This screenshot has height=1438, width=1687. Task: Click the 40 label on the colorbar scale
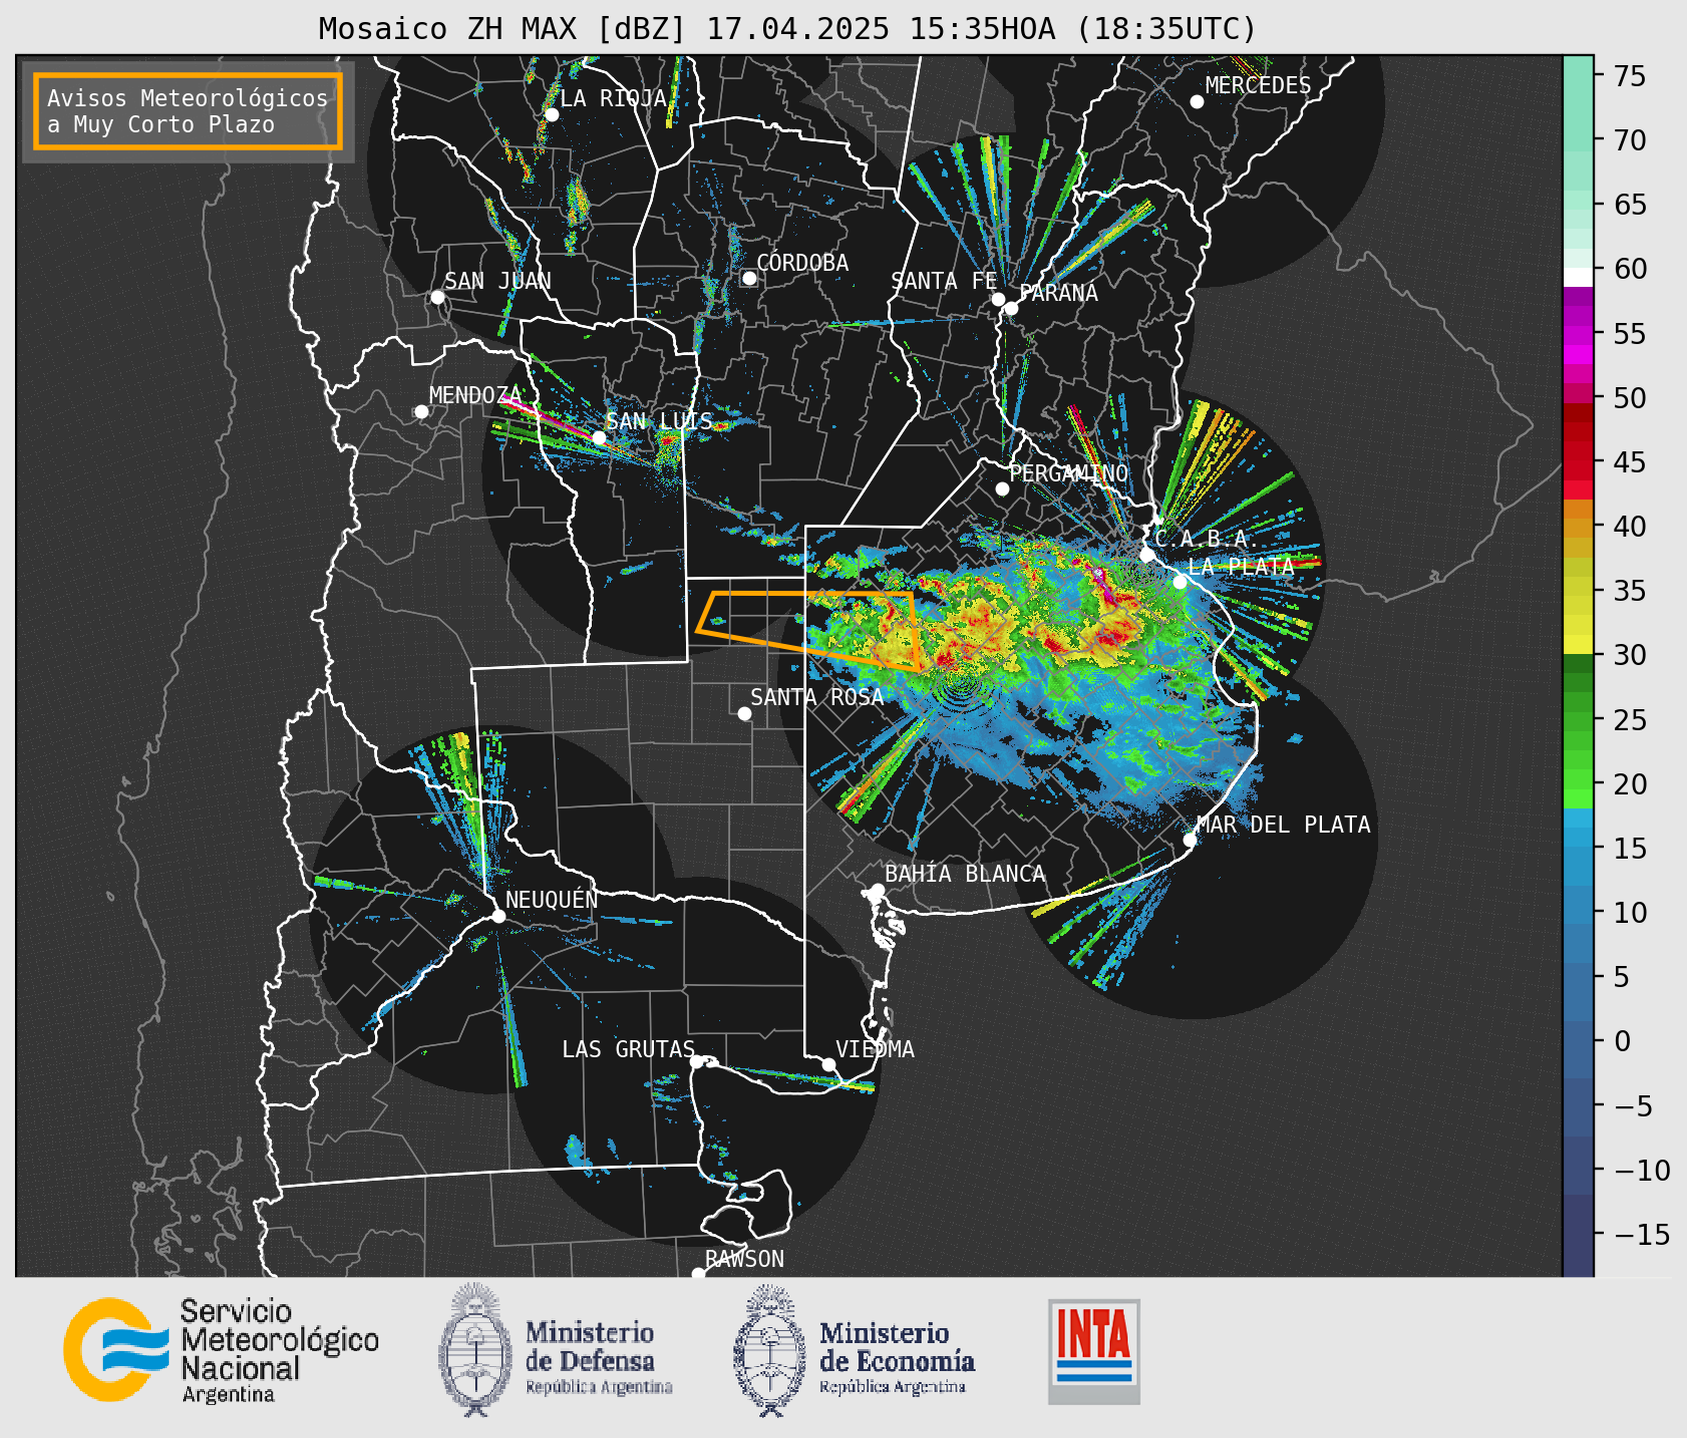click(1628, 526)
